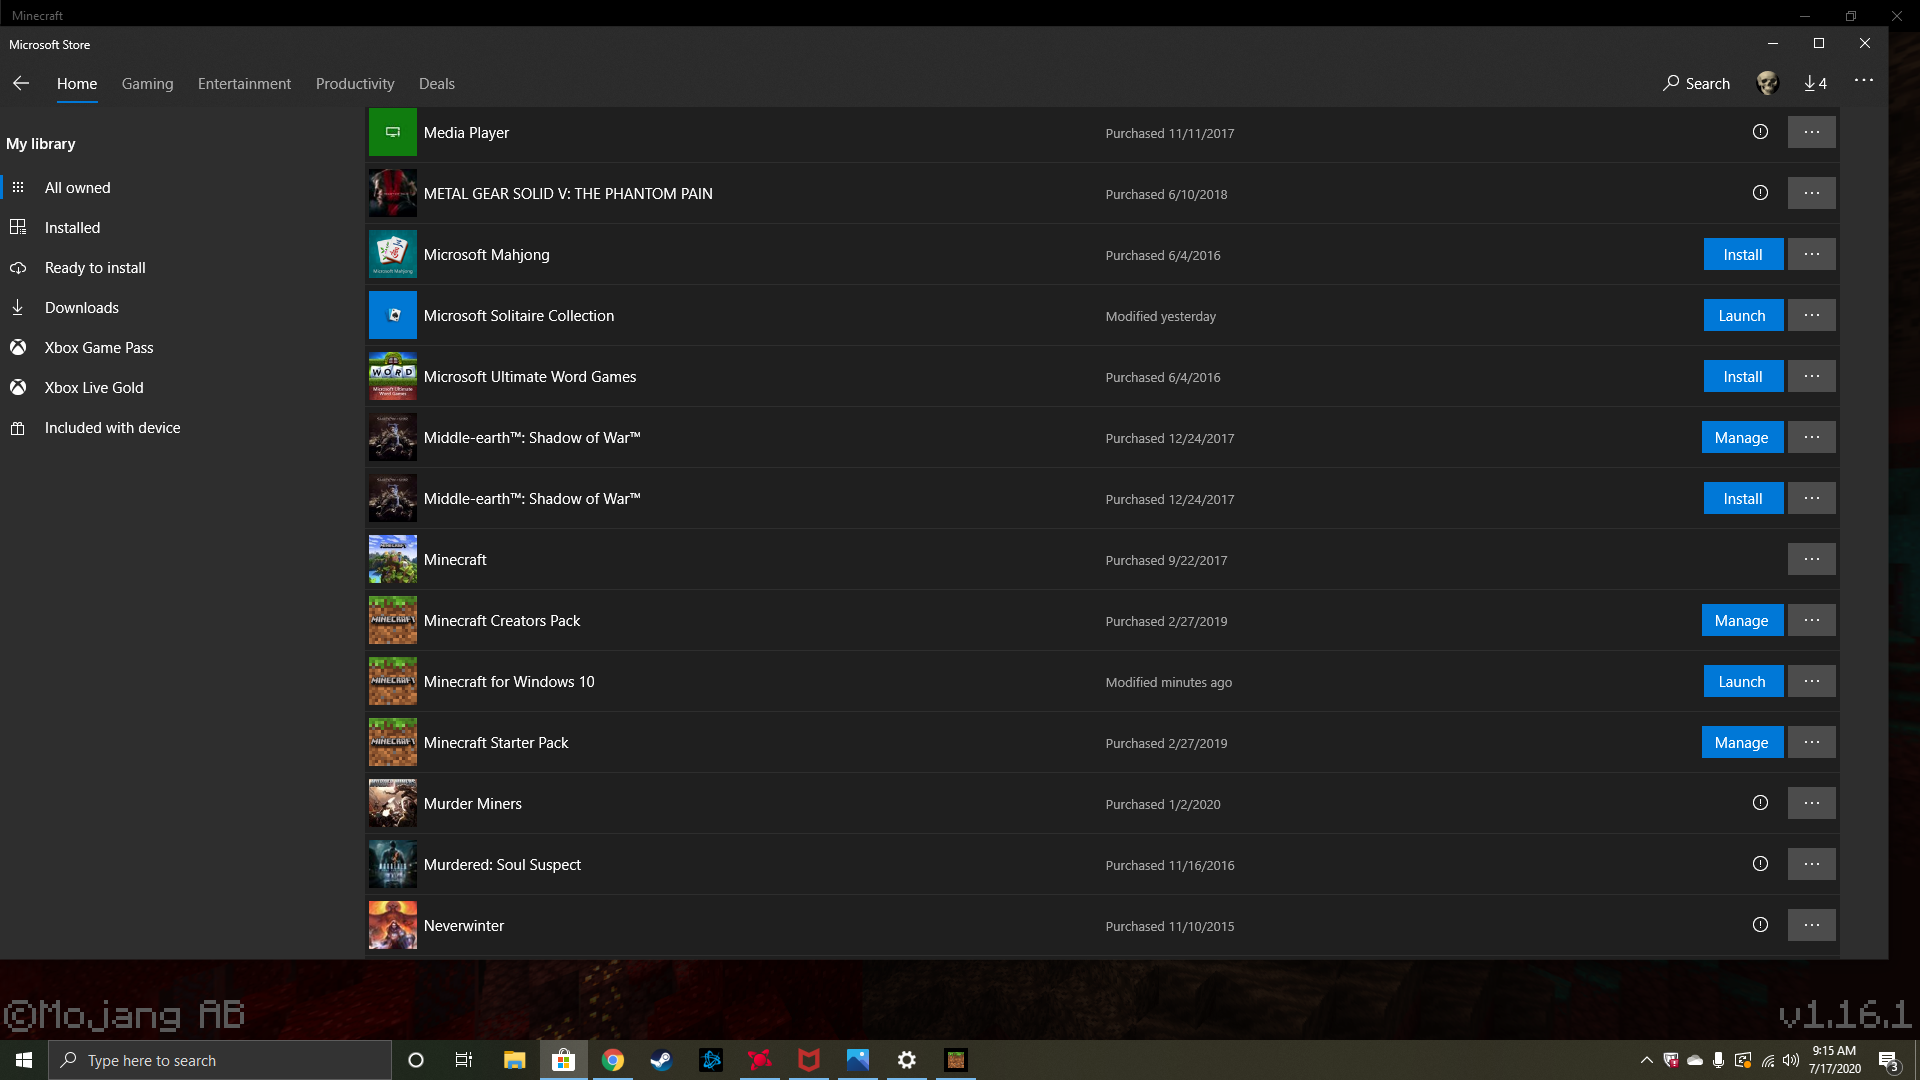Launch Microsoft Solitaire Collection
Viewport: 1920px width, 1080px height.
pos(1743,316)
